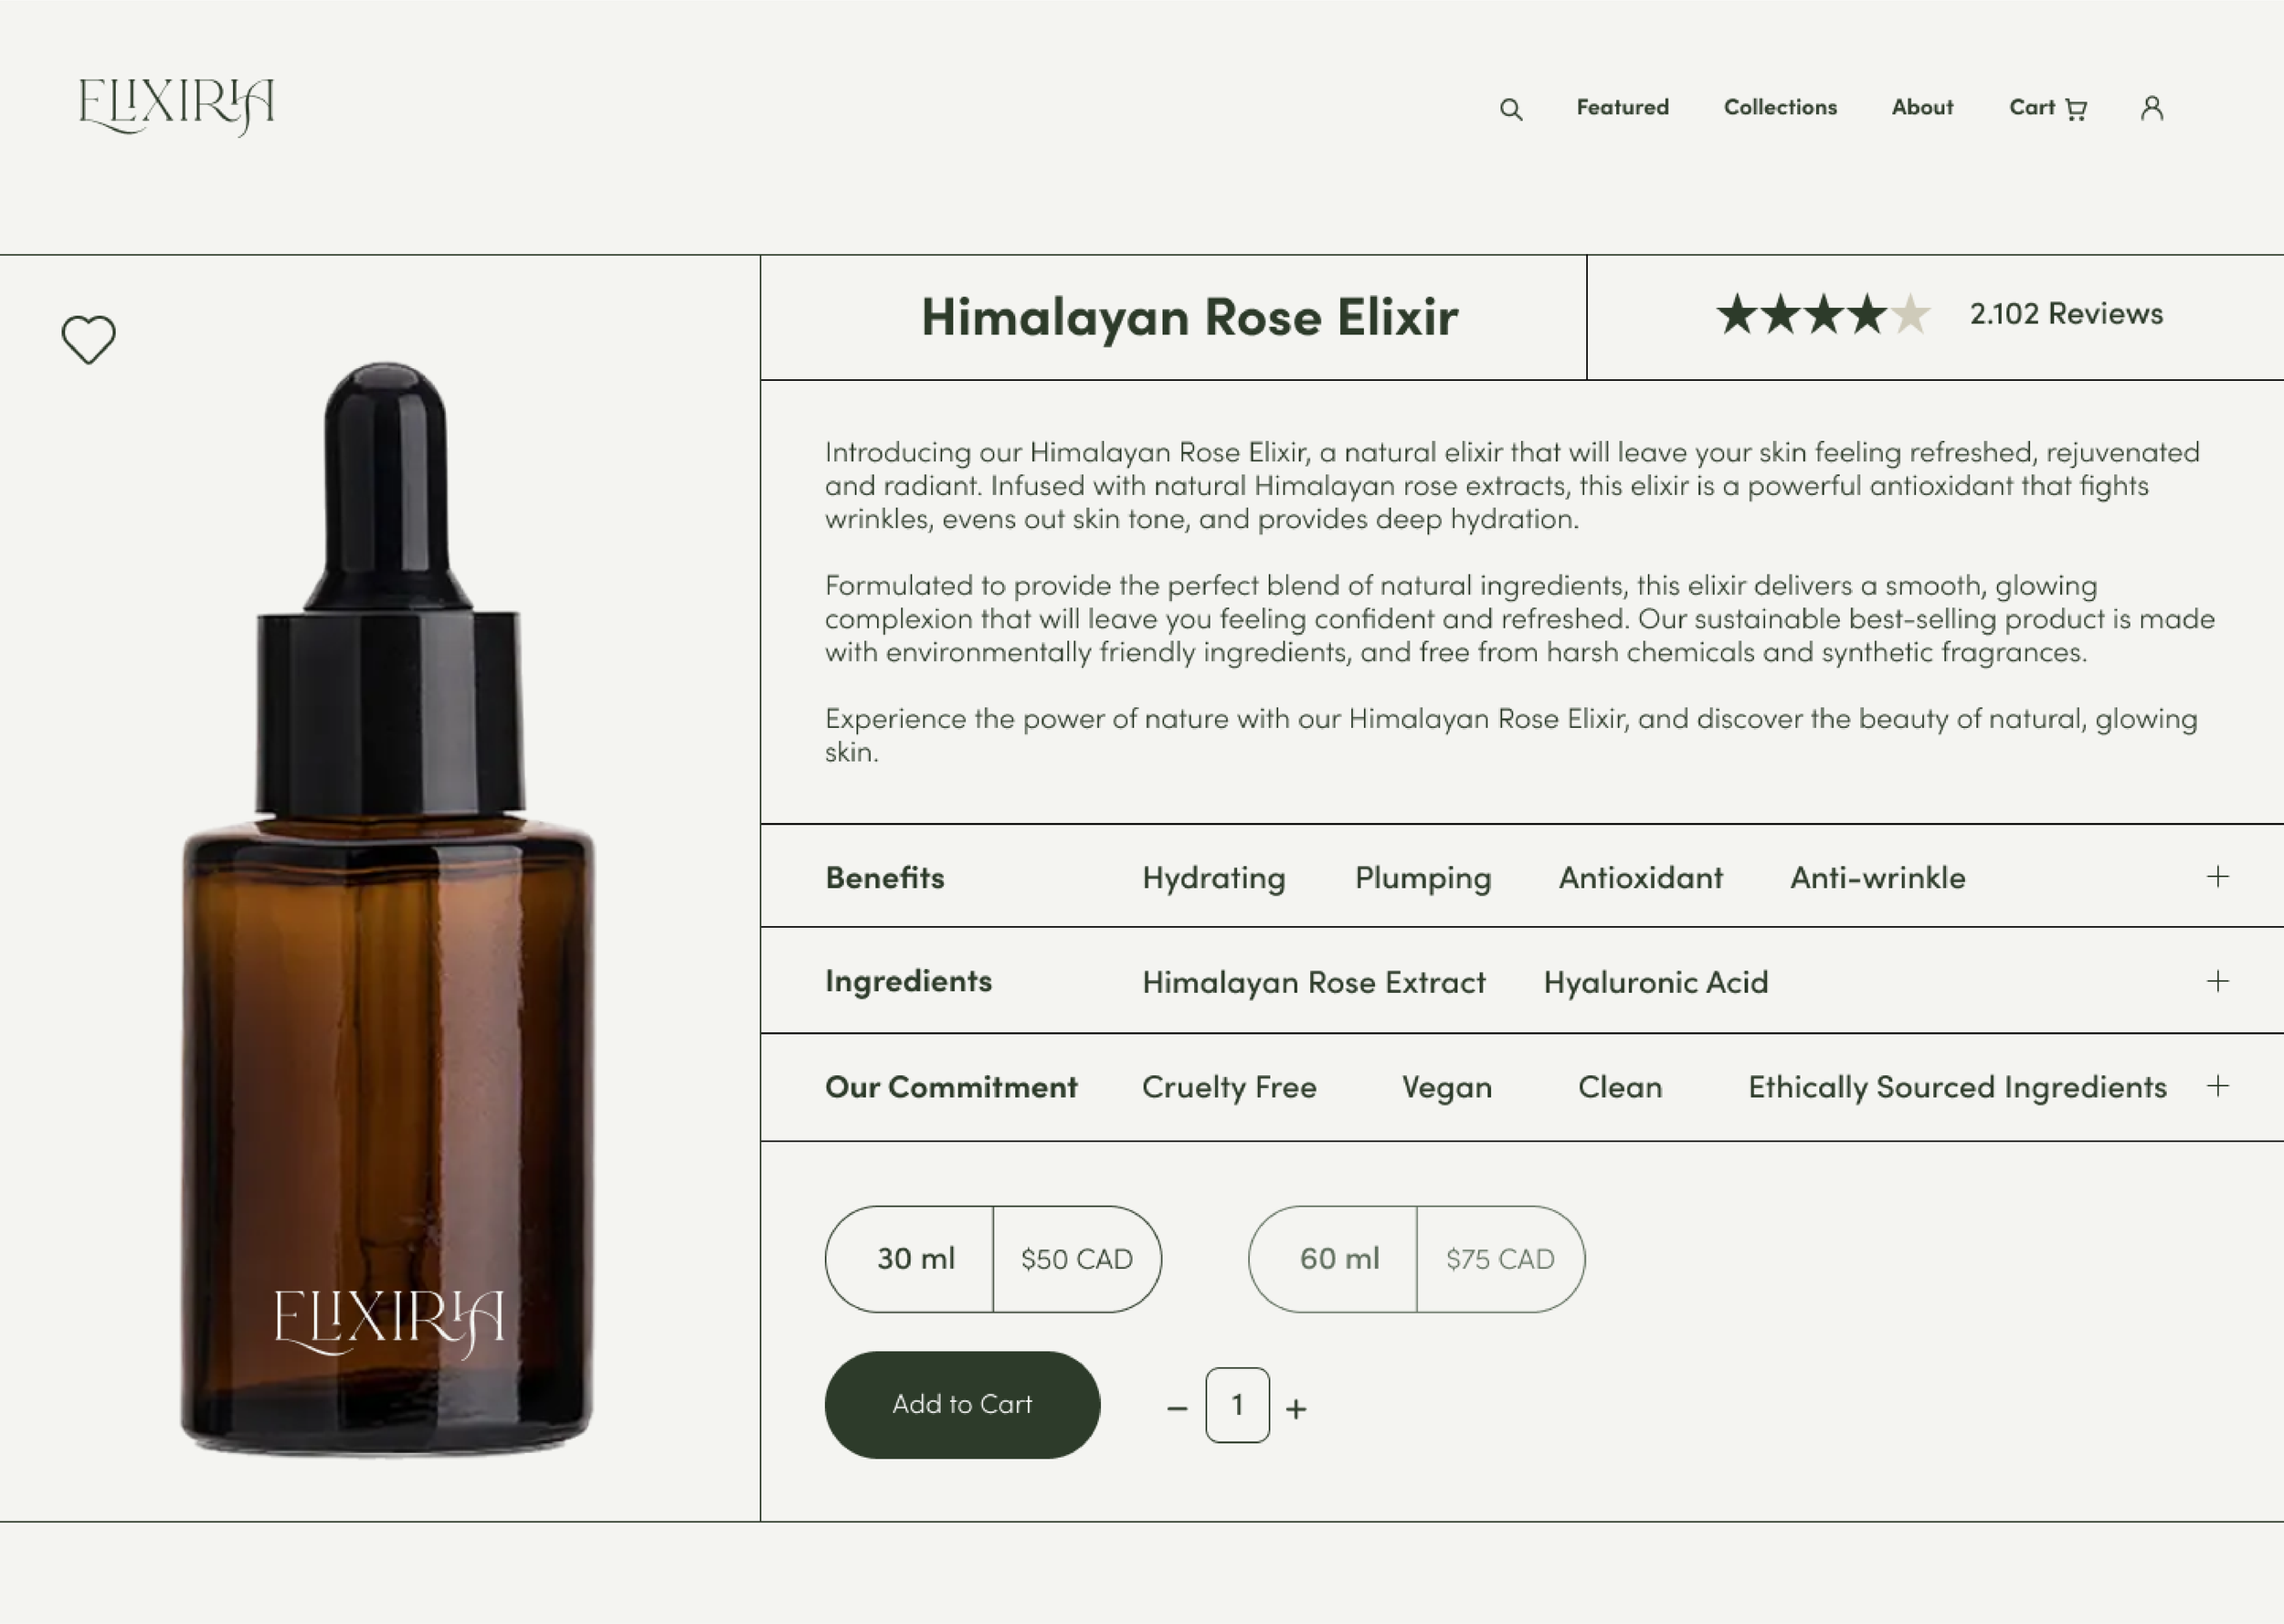Viewport: 2284px width, 1624px height.
Task: Expand the Our Commitment section
Action: pyautogui.click(x=2217, y=1086)
